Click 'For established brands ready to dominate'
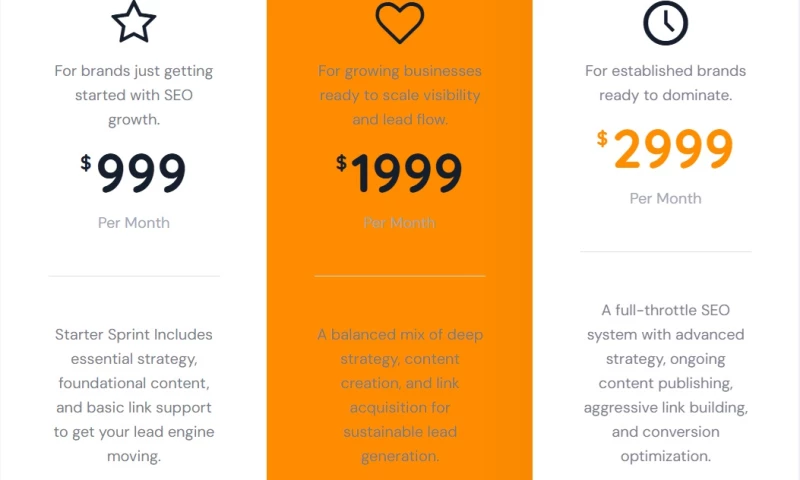 point(666,83)
